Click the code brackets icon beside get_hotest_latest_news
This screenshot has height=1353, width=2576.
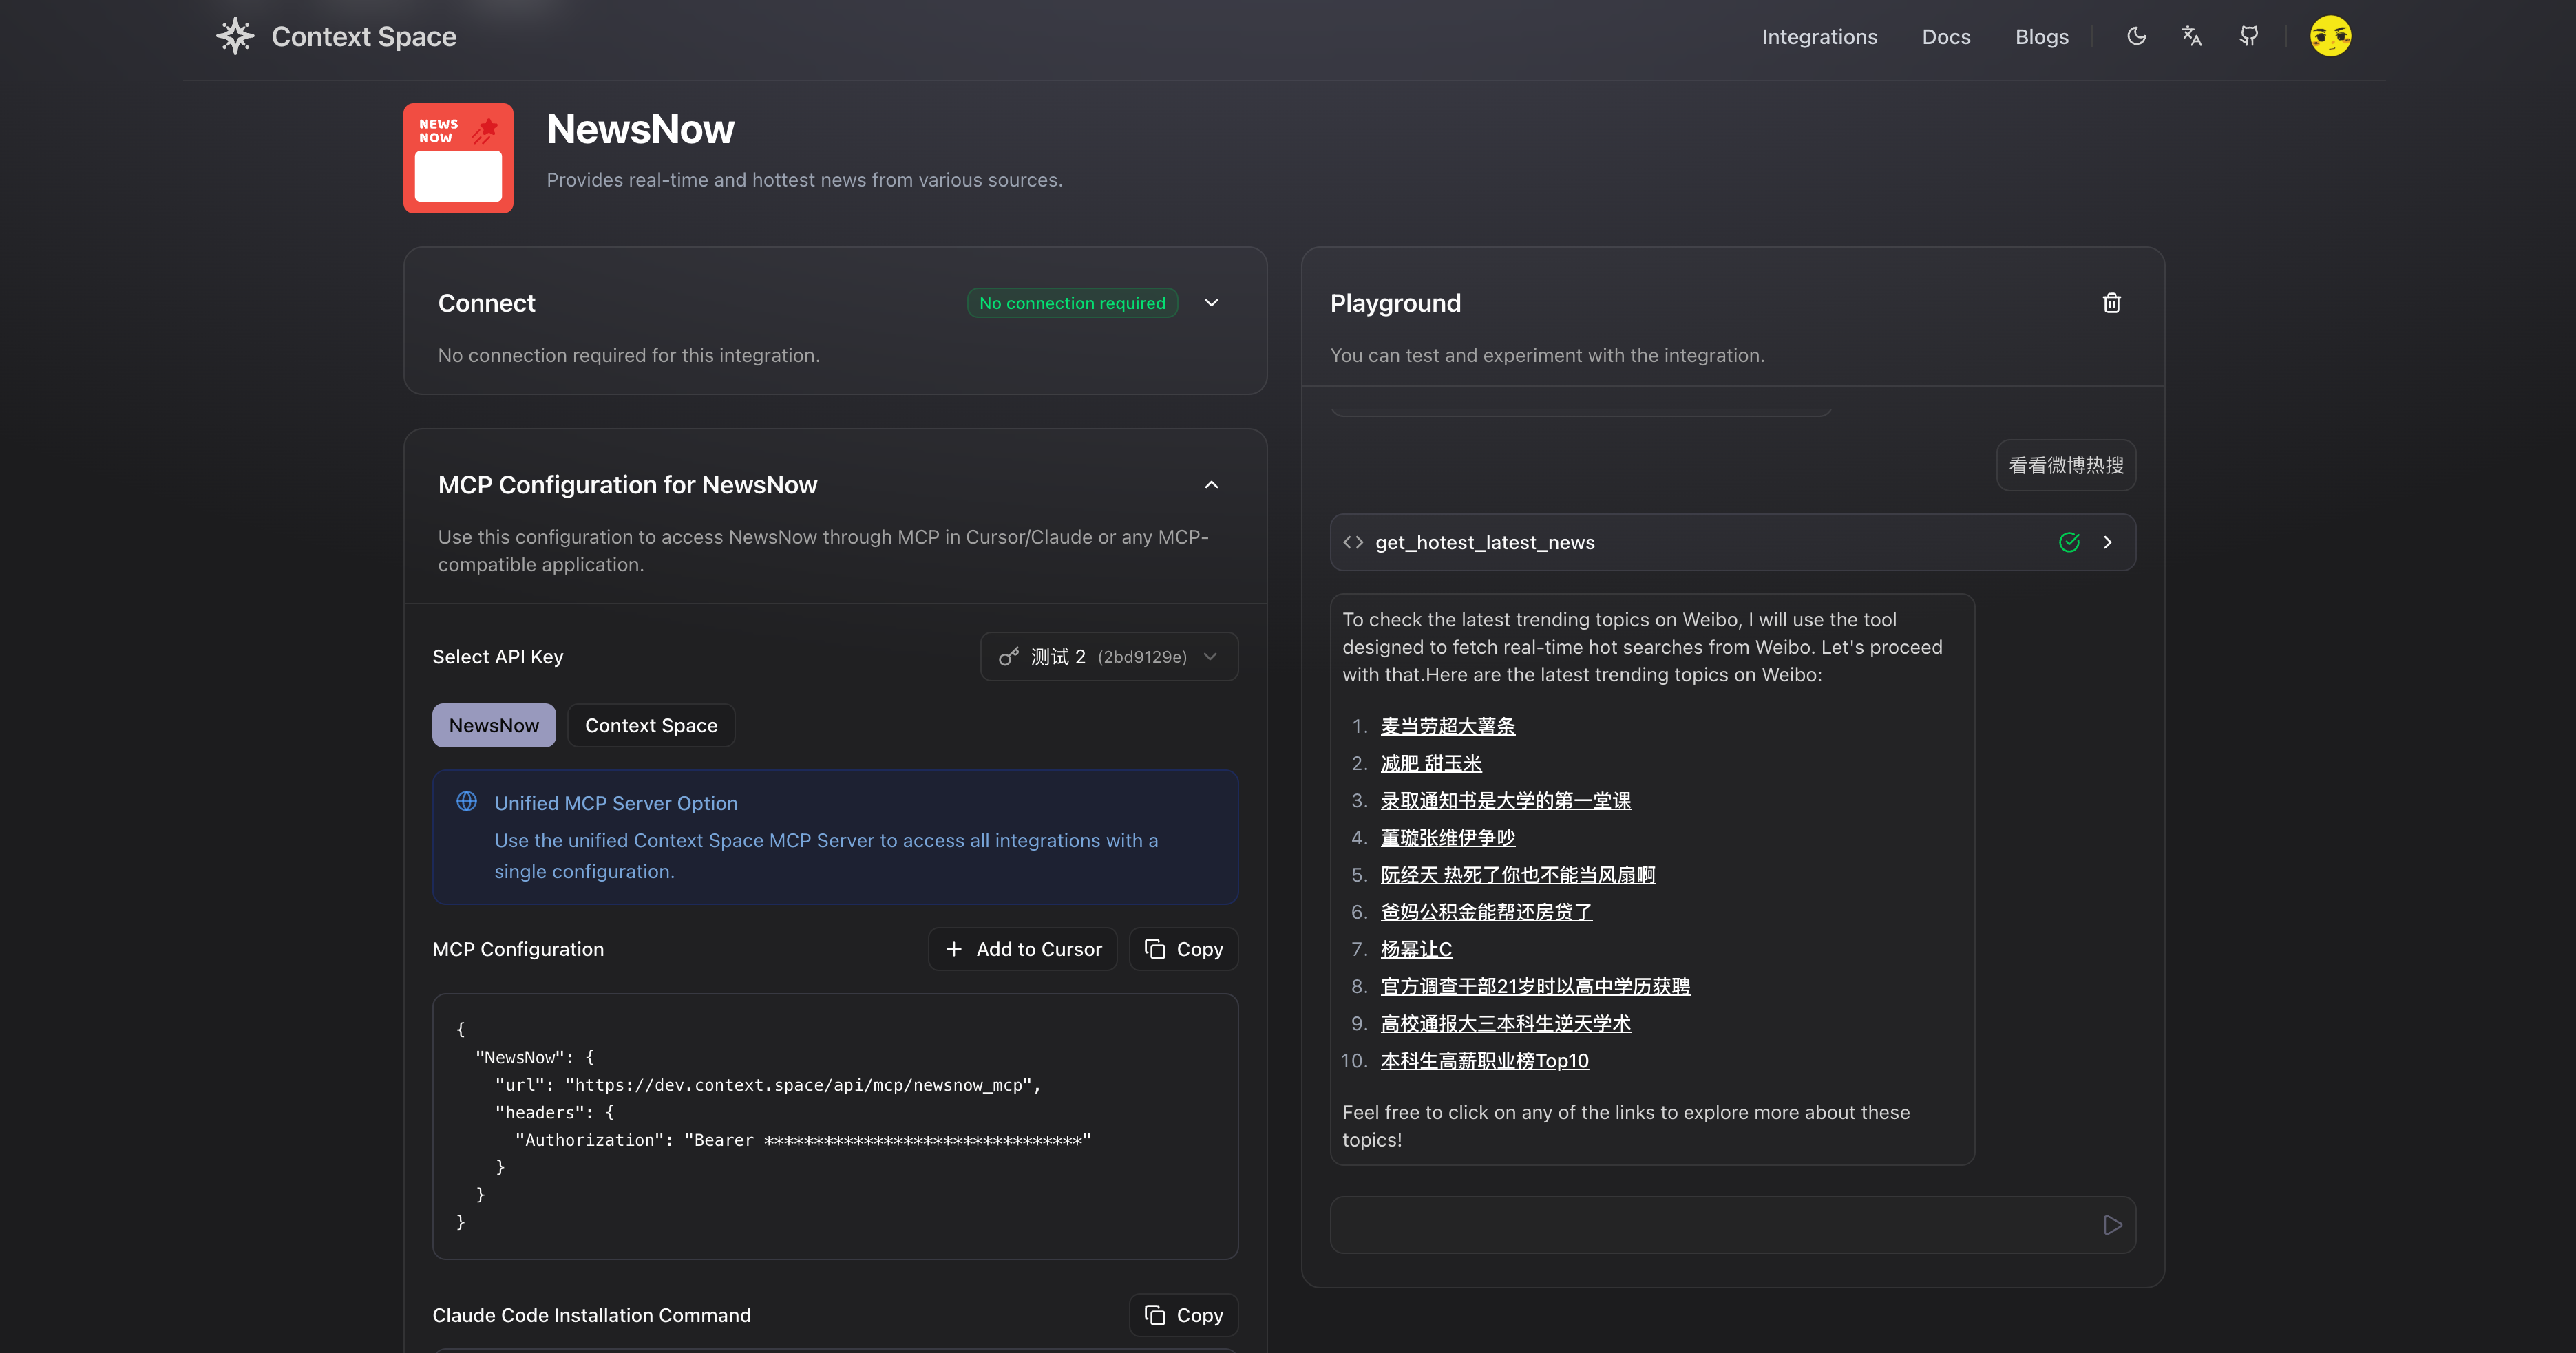pos(1353,542)
